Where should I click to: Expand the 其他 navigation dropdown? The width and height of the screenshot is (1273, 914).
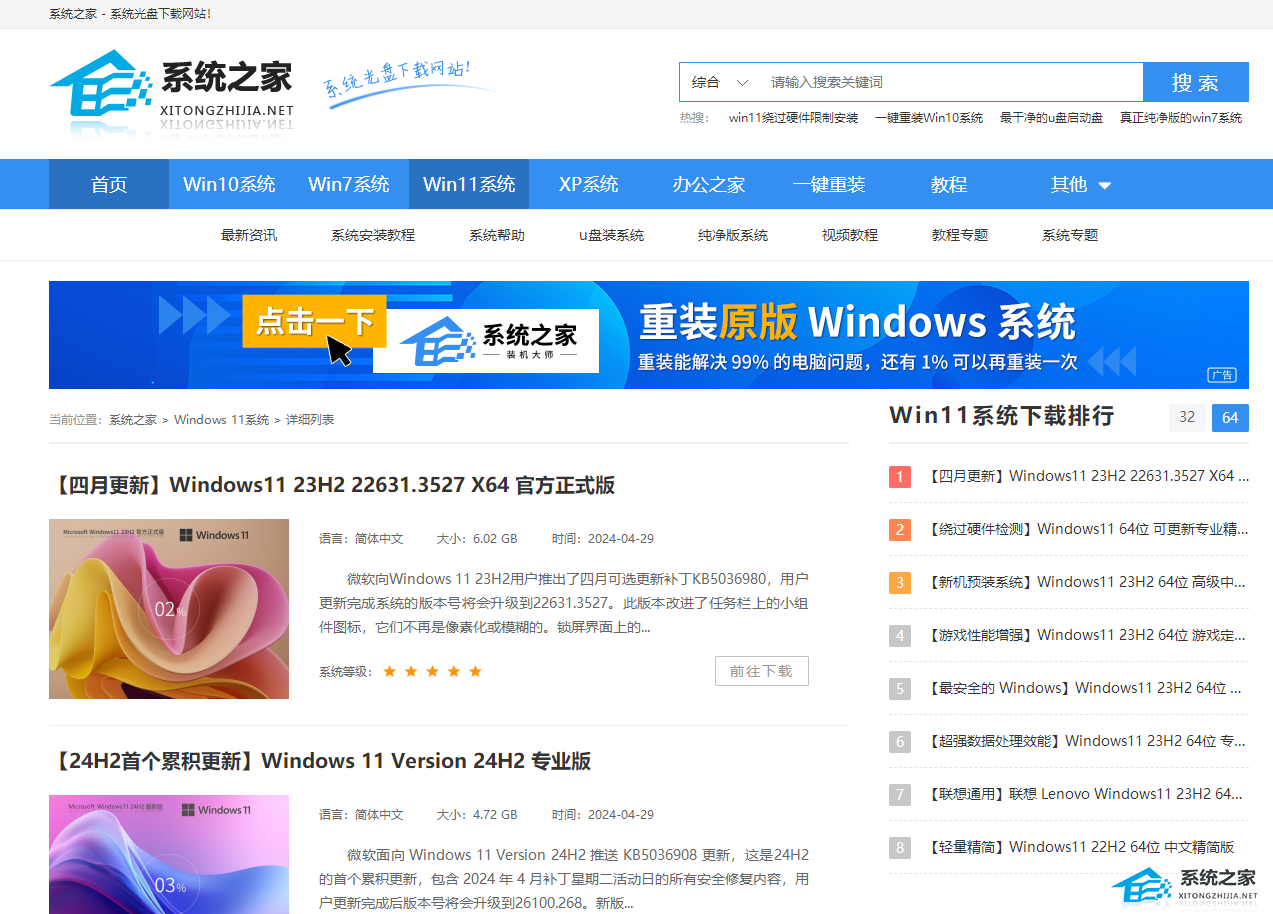pyautogui.click(x=1081, y=184)
